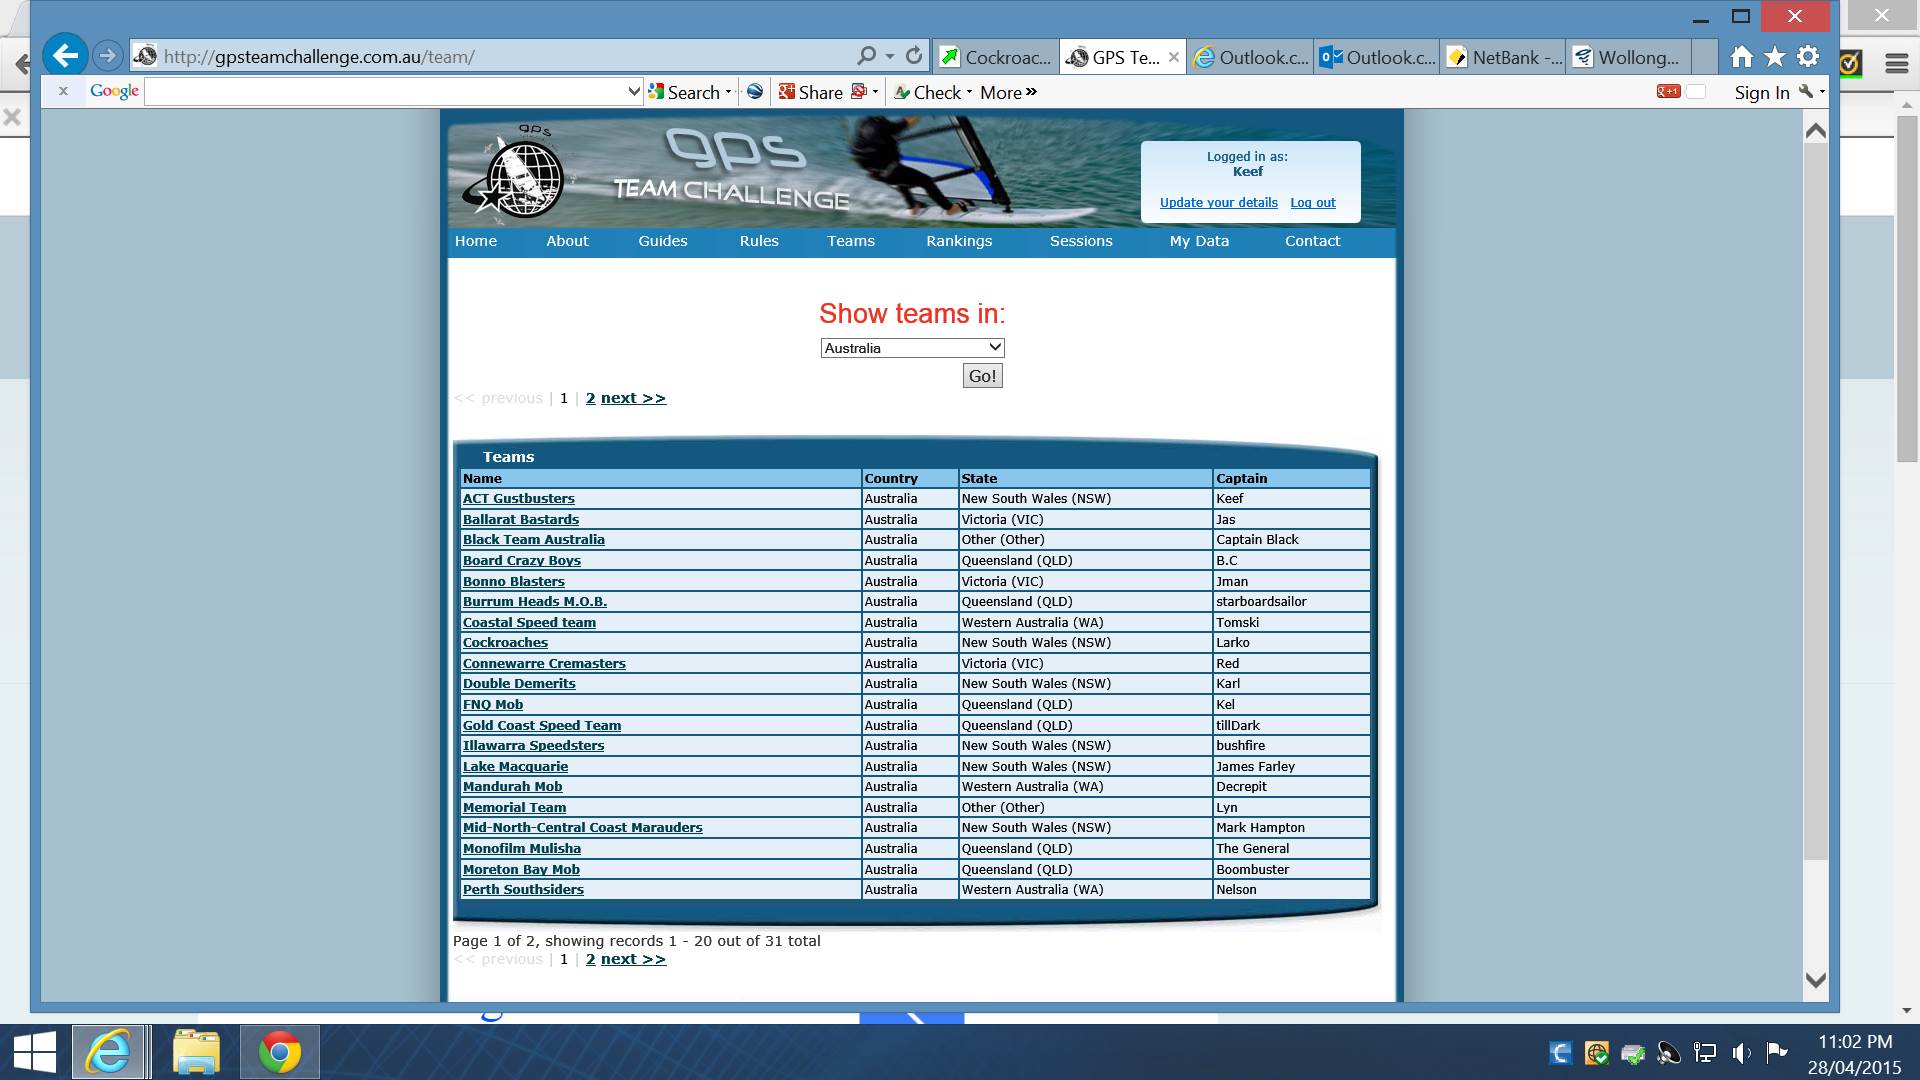Launch Chrome from the taskbar
The width and height of the screenshot is (1920, 1080).
click(280, 1052)
